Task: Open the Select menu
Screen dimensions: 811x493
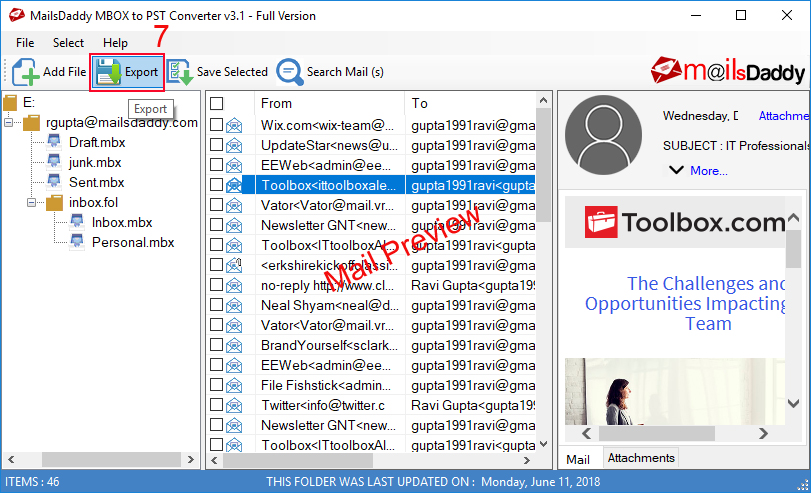Action: pos(68,43)
